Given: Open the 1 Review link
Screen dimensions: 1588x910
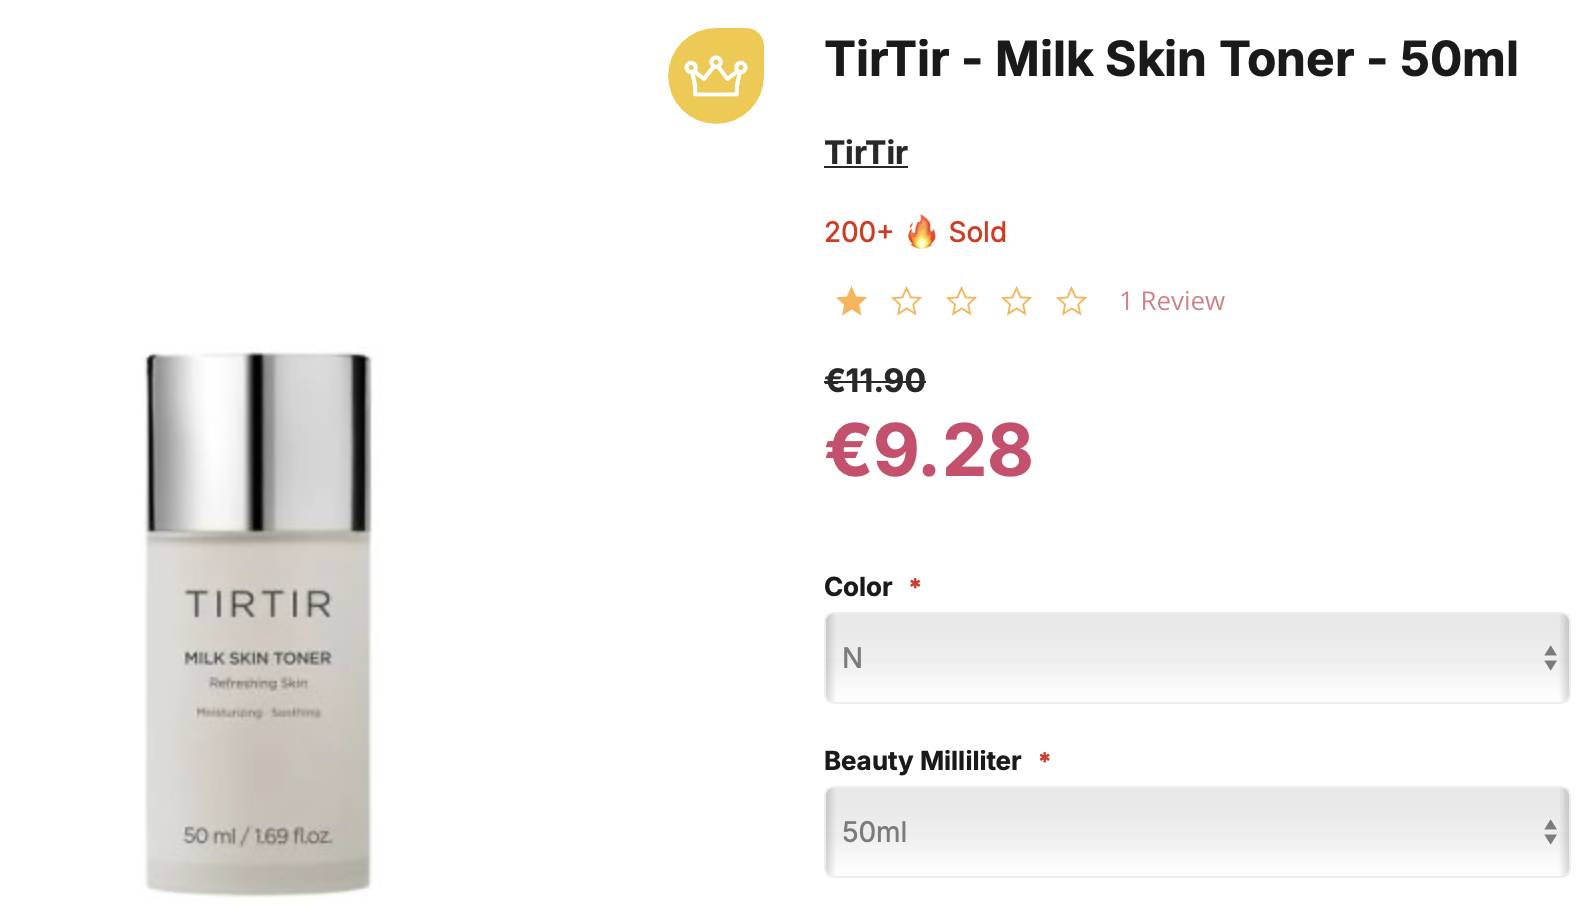Looking at the screenshot, I should point(1172,301).
